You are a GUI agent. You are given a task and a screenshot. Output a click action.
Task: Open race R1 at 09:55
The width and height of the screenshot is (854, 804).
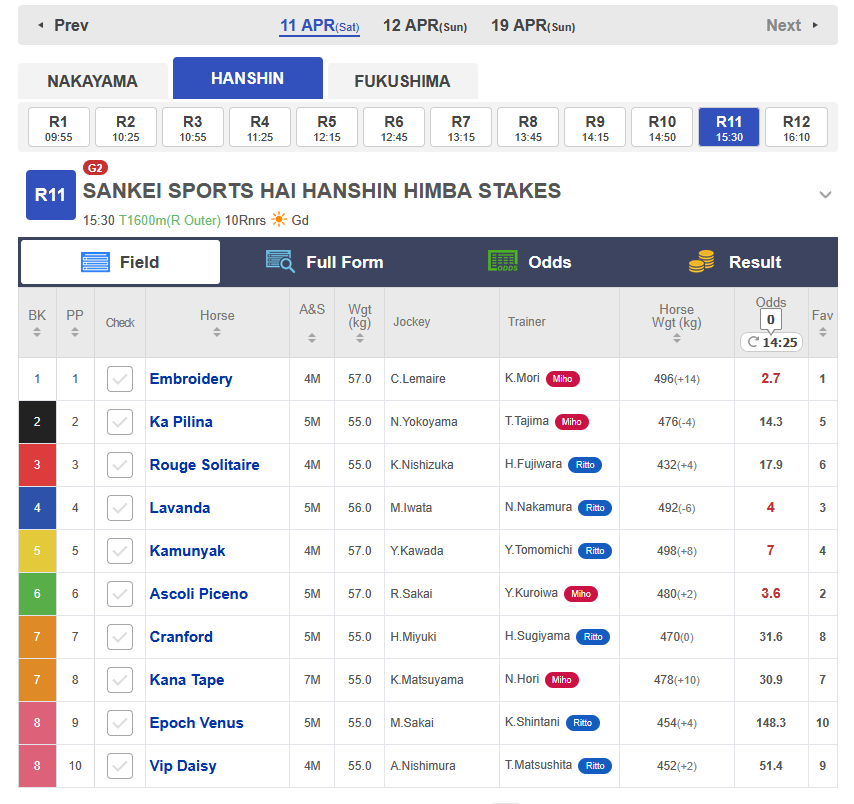[x=58, y=127]
